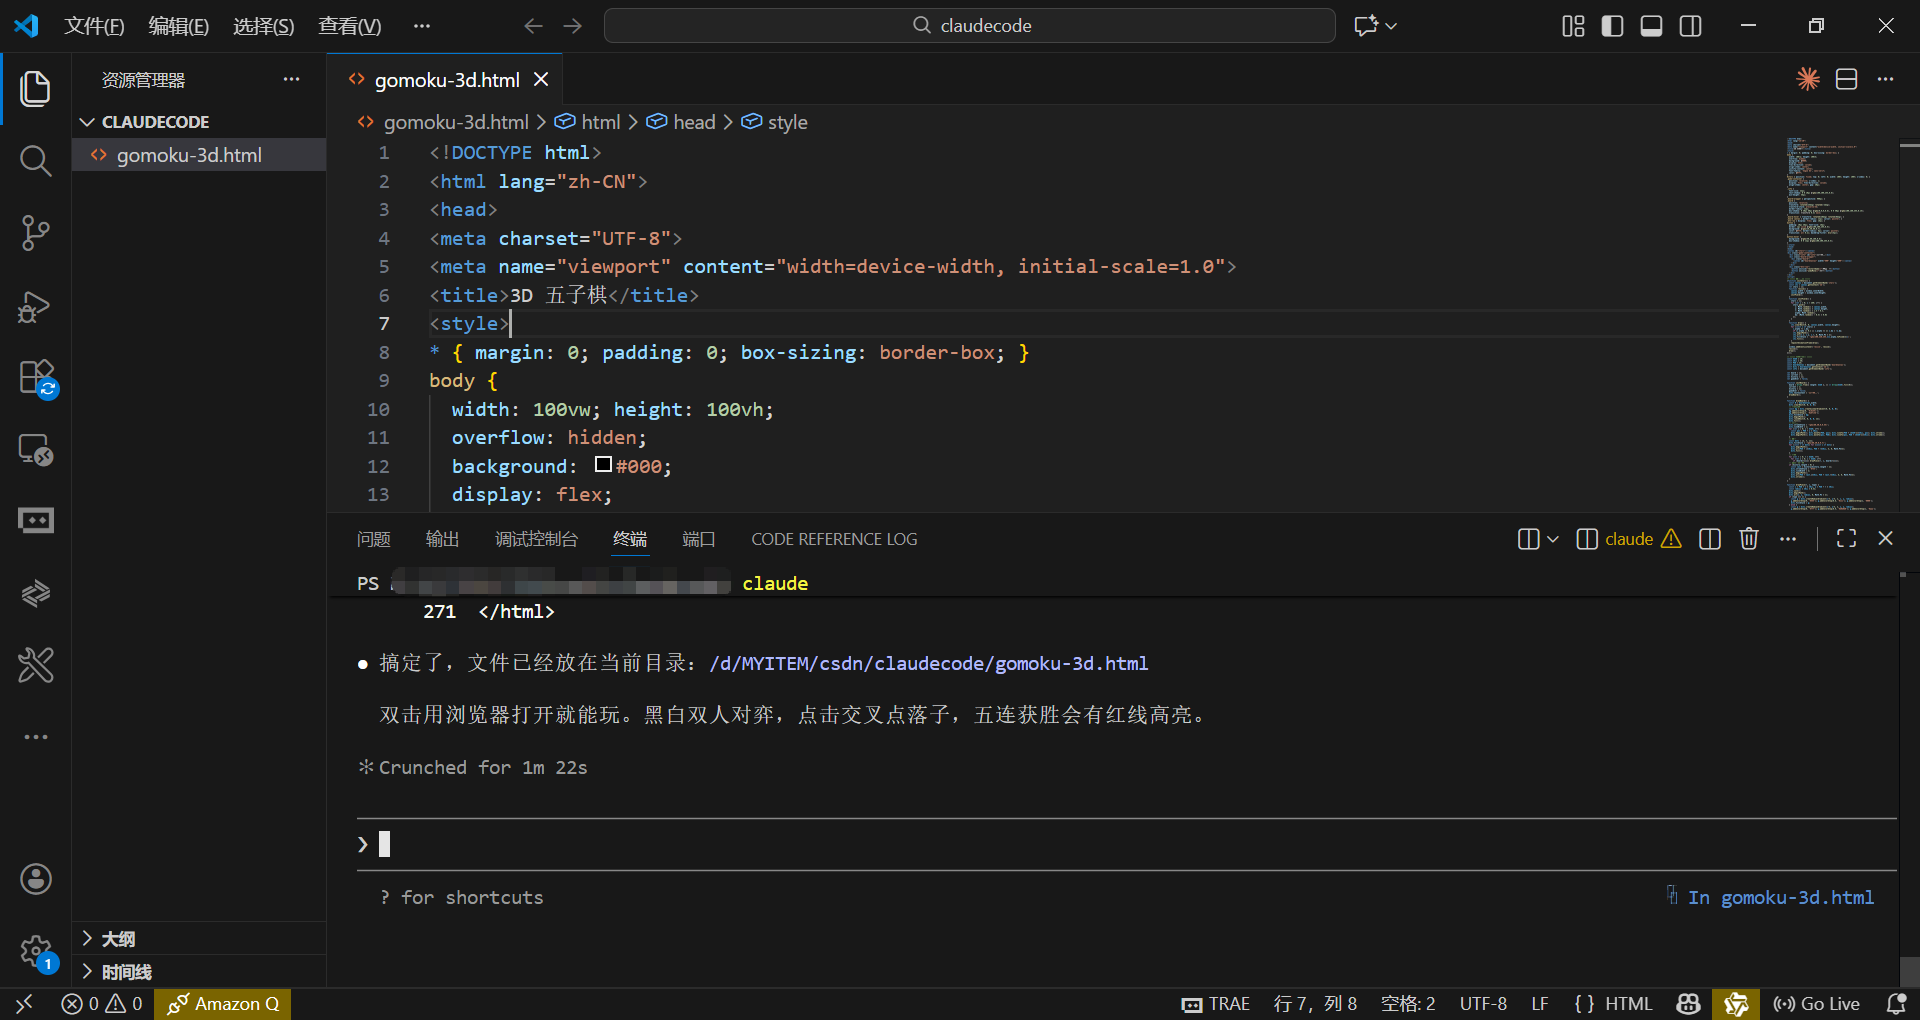Toggle the primary sidebar visibility
1920x1020 pixels.
pyautogui.click(x=1612, y=26)
